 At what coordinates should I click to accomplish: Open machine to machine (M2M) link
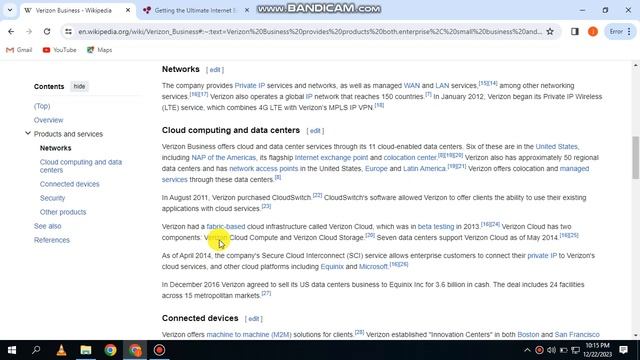click(249, 334)
